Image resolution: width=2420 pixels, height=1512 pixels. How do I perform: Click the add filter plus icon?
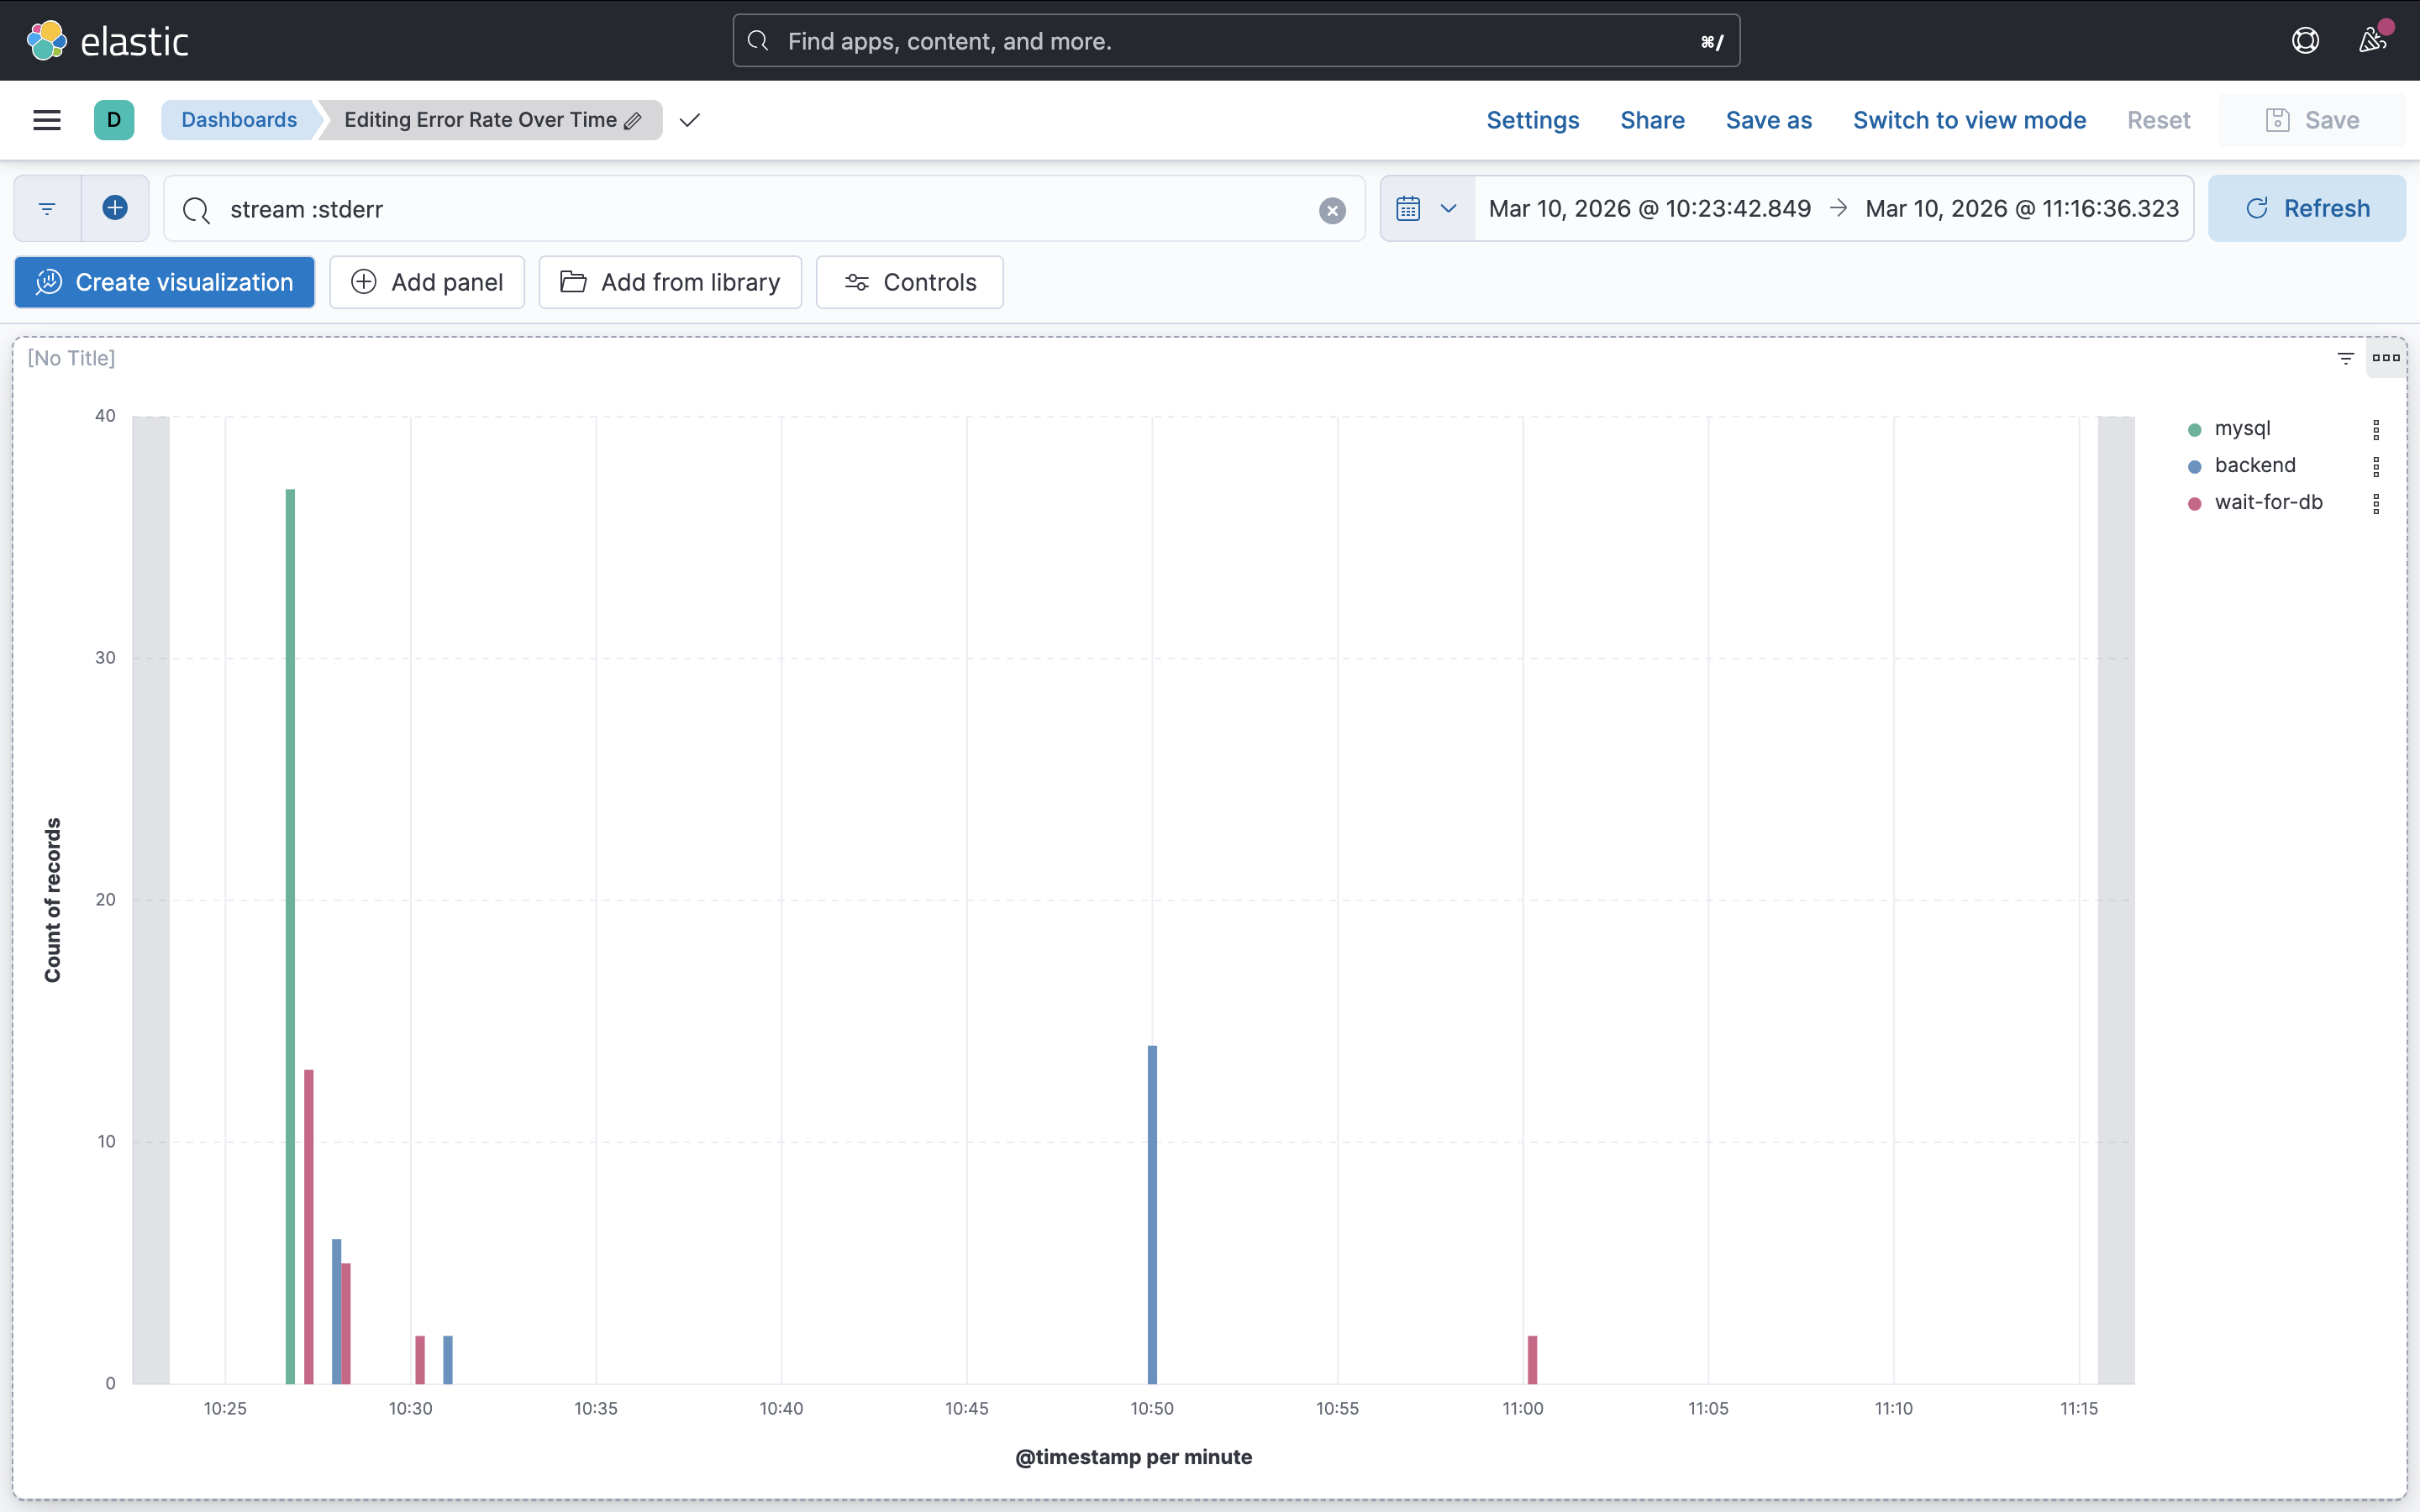[x=115, y=208]
